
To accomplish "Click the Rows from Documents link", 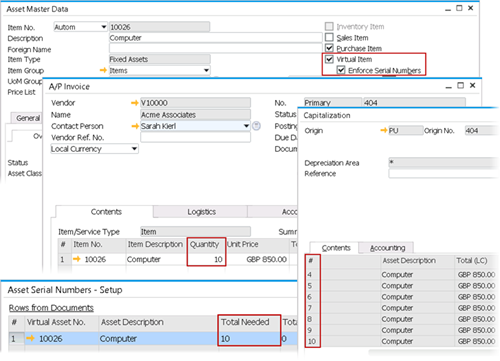I will point(51,308).
